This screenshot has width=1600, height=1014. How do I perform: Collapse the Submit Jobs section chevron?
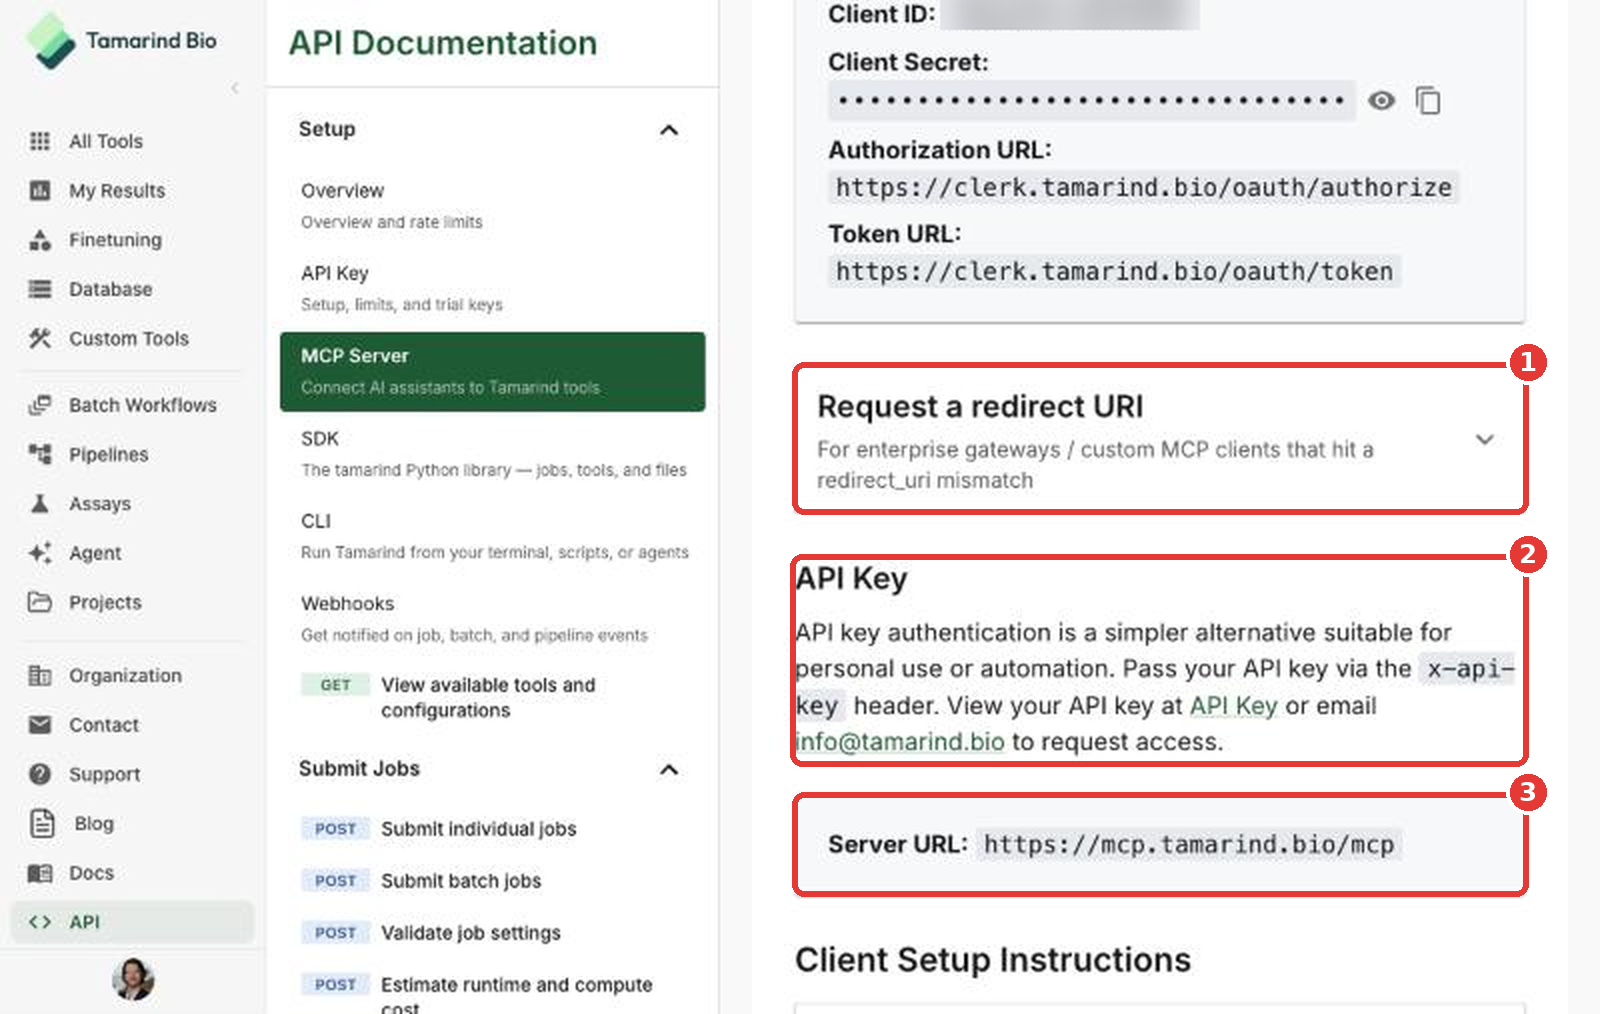click(669, 769)
